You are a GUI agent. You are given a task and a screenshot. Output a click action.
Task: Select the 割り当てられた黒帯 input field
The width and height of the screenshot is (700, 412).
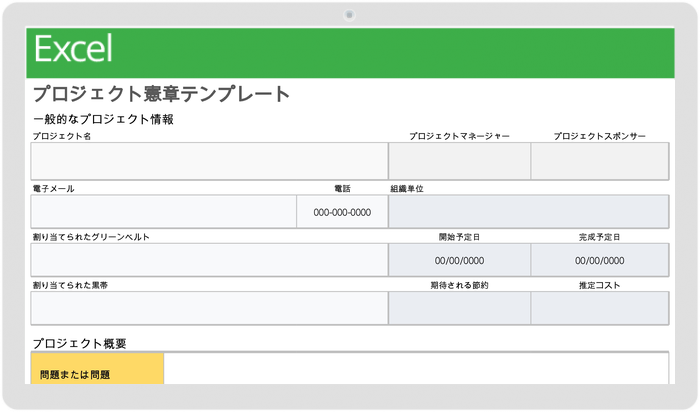click(209, 308)
